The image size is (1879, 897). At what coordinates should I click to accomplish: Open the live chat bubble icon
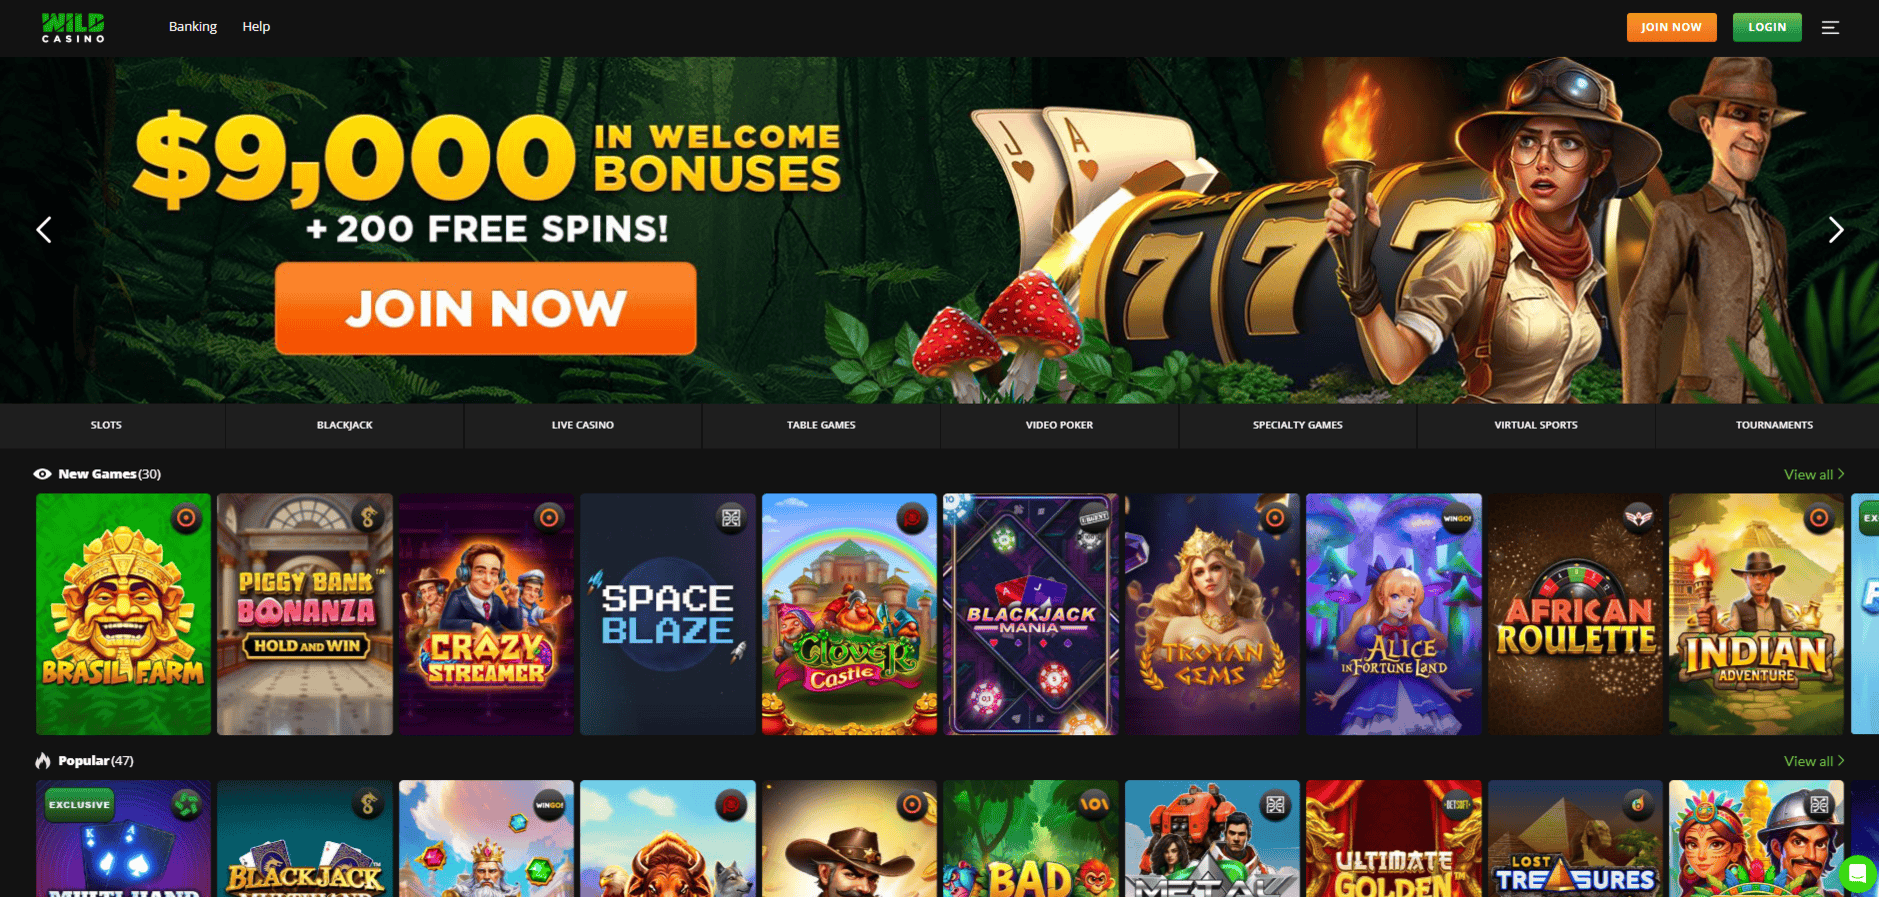point(1857,874)
